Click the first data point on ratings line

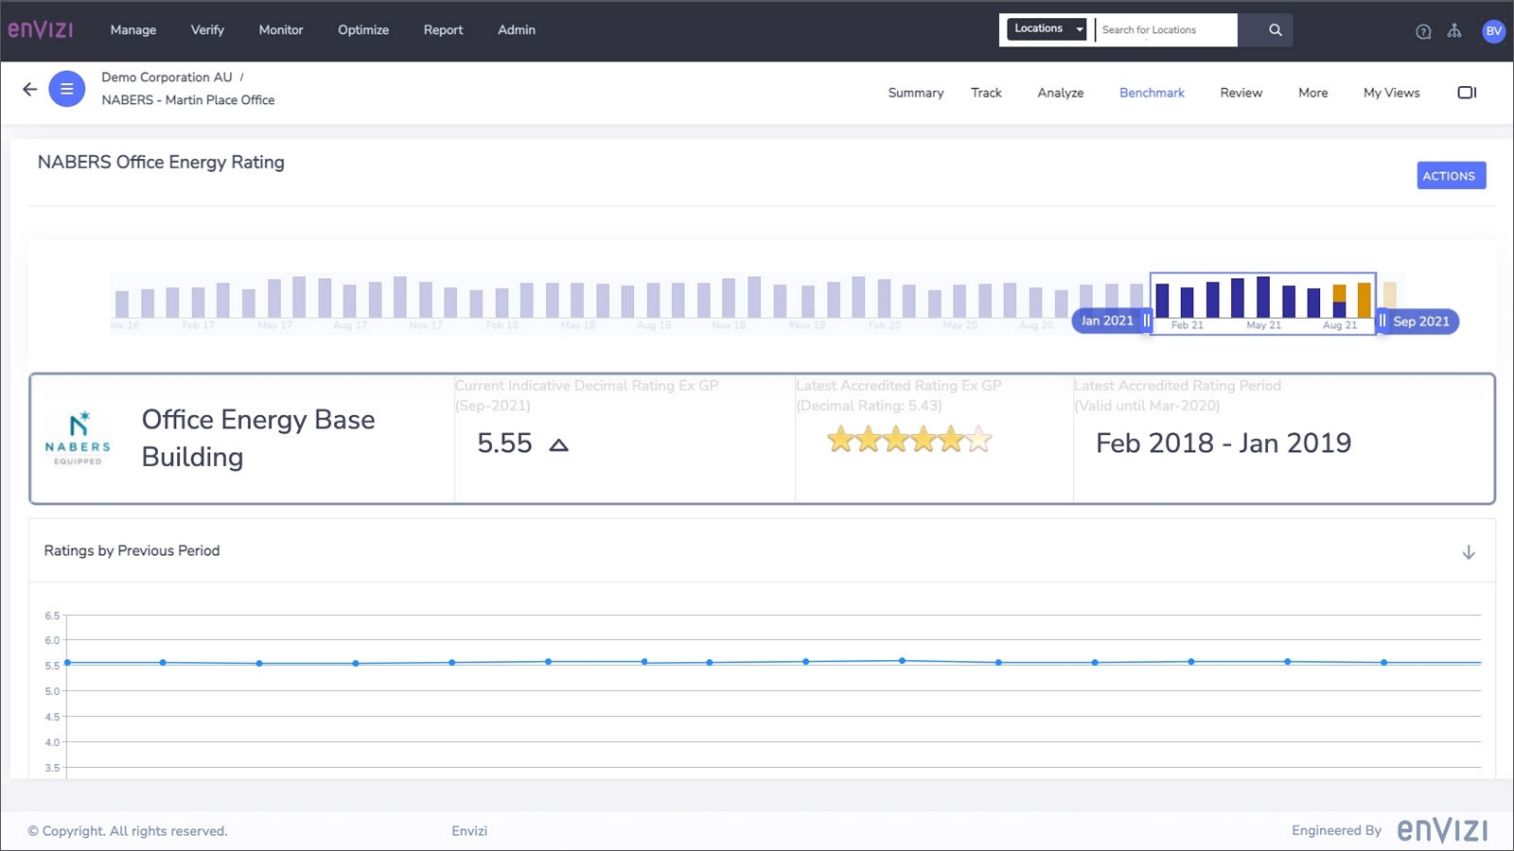[x=67, y=663]
